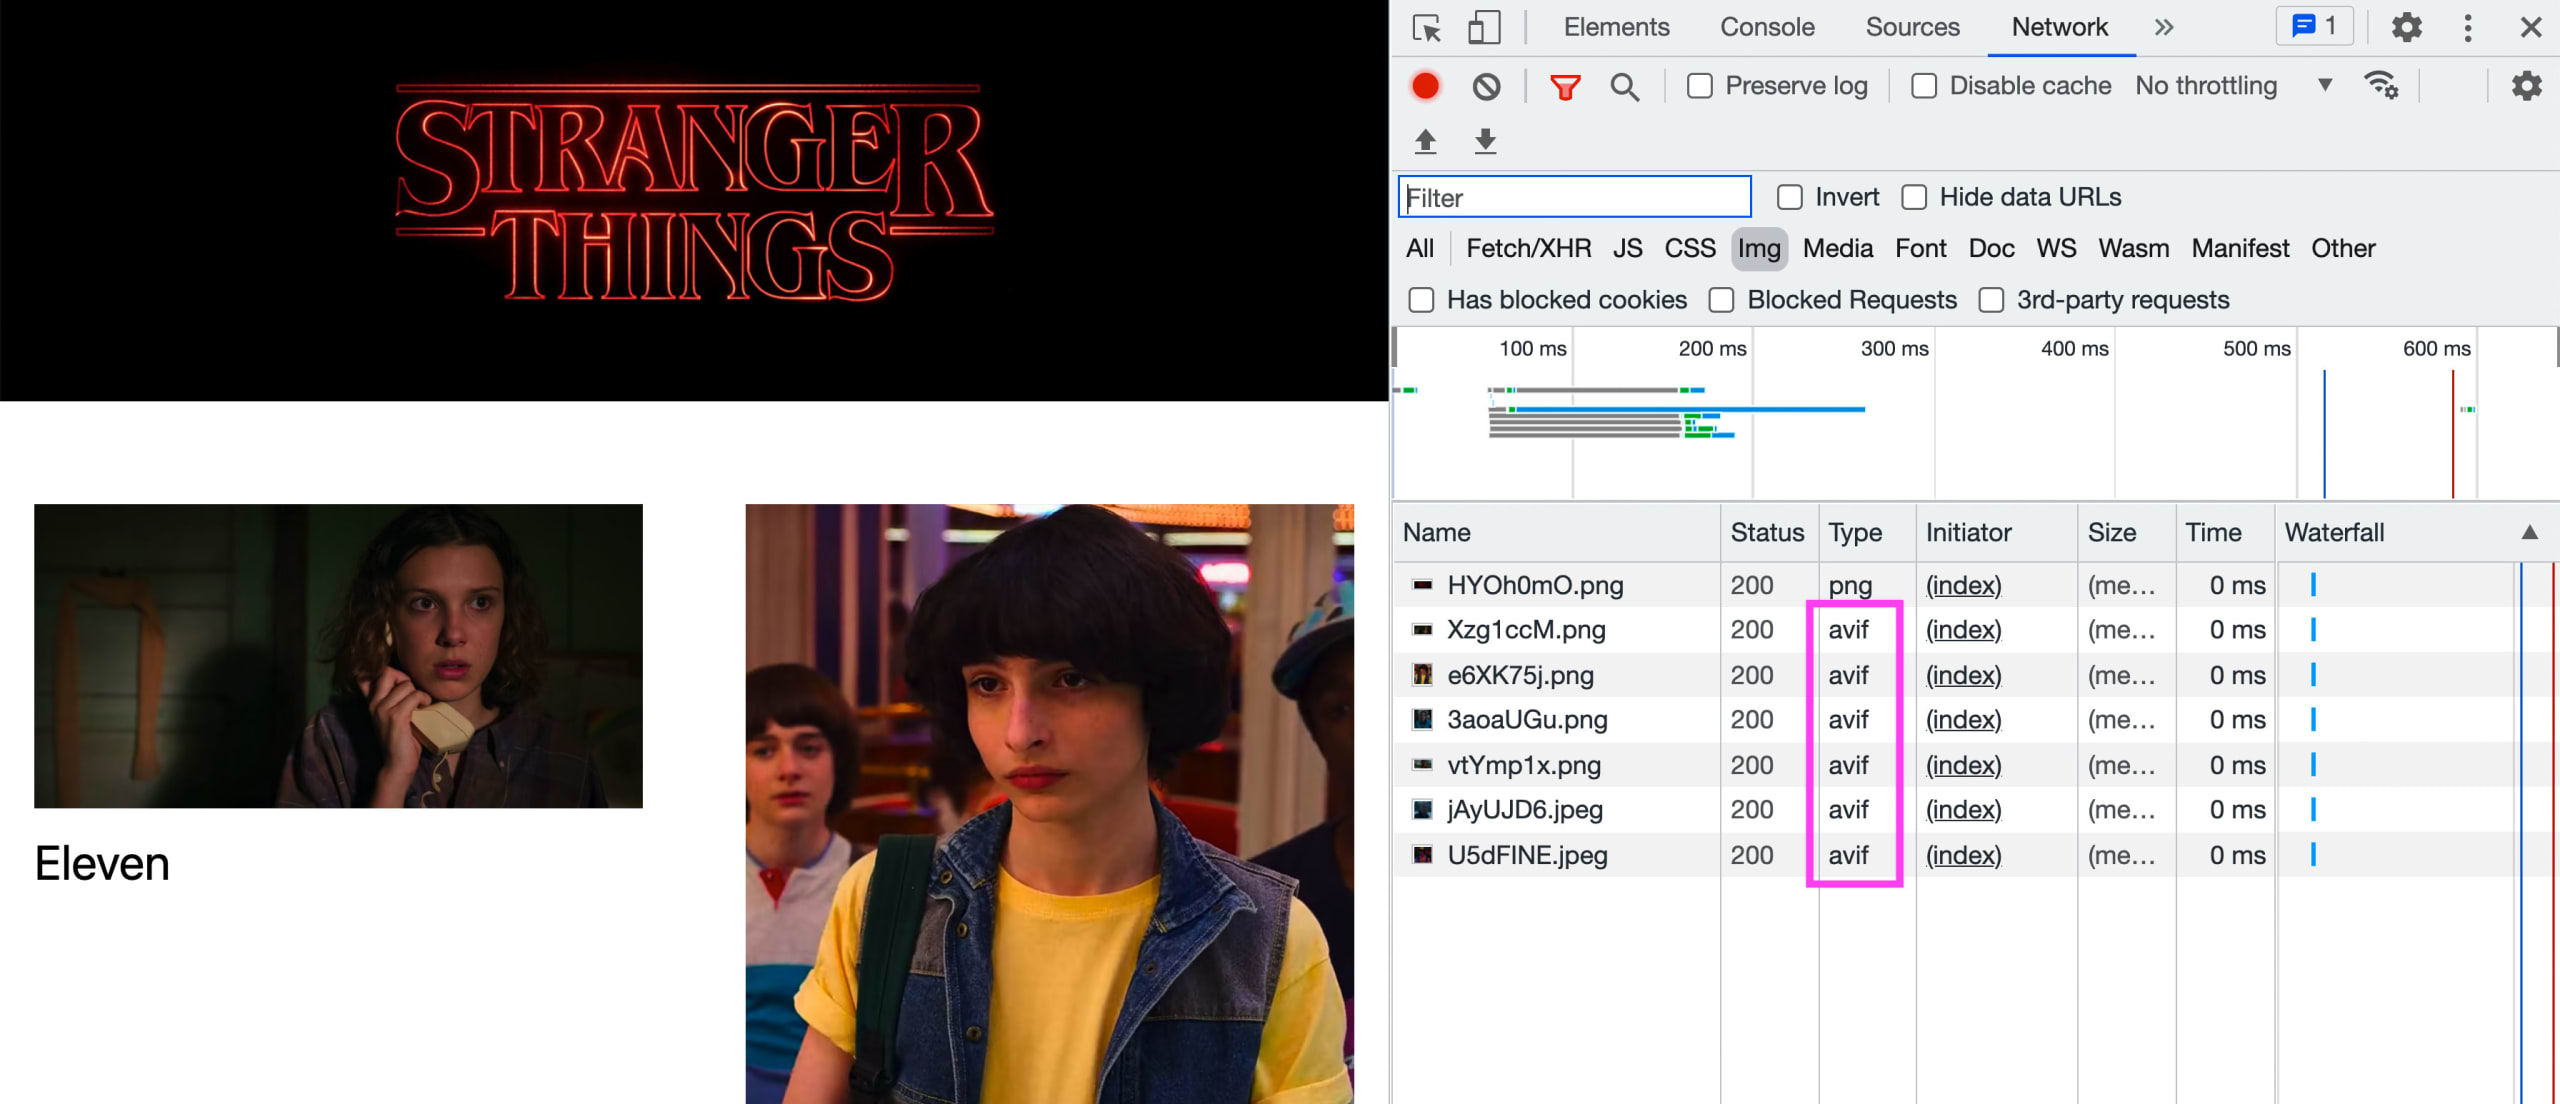2560x1104 pixels.
Task: Check Blocked Requests checkbox
Action: click(1721, 300)
